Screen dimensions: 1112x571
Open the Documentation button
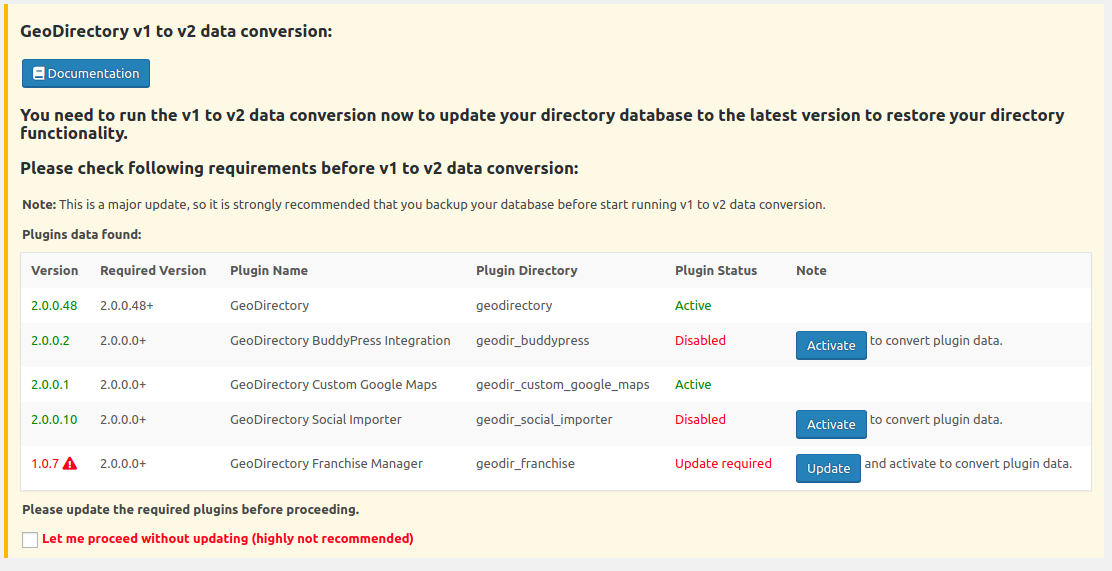click(x=86, y=74)
